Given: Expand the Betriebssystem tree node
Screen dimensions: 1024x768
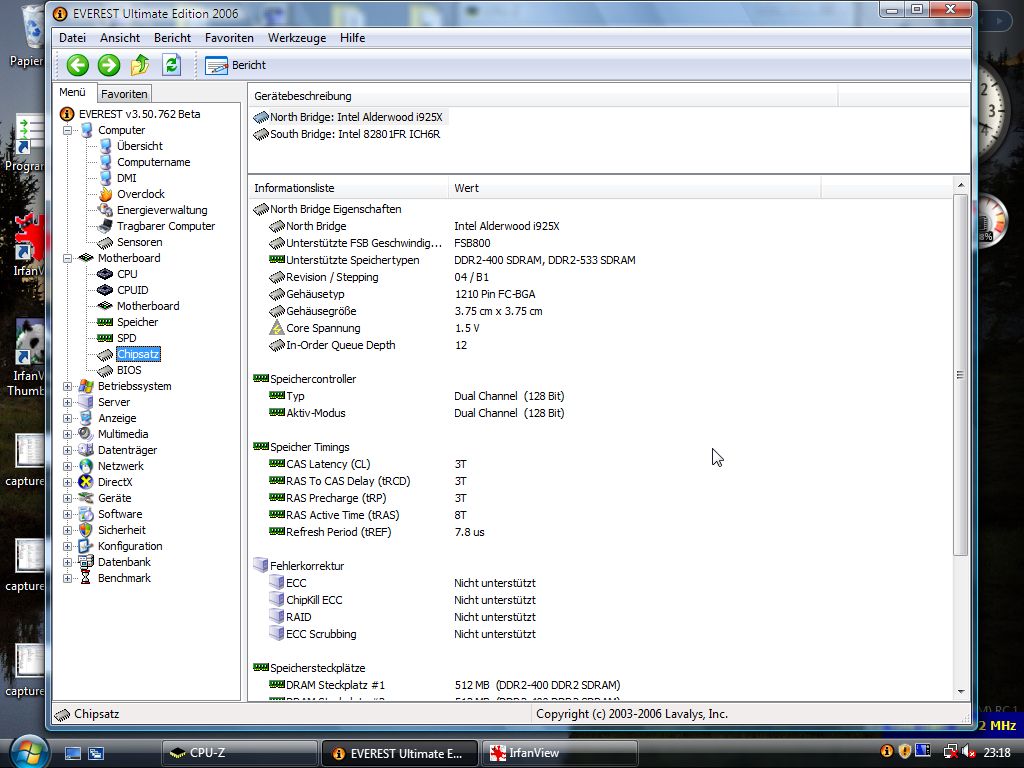Looking at the screenshot, I should [x=67, y=387].
